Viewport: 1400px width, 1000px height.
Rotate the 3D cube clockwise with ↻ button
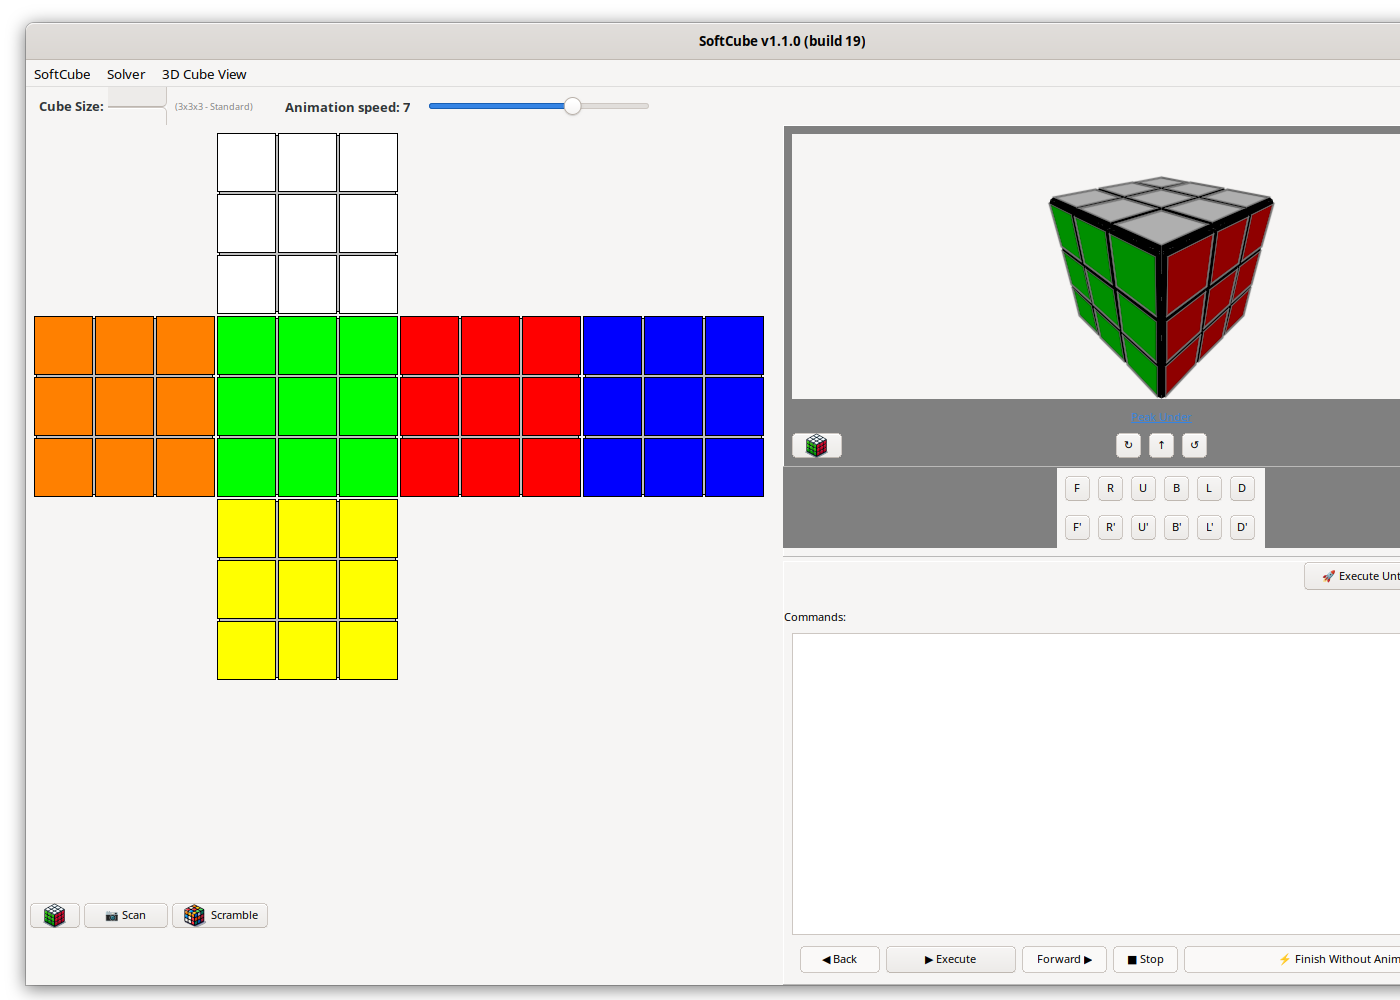pos(1128,445)
